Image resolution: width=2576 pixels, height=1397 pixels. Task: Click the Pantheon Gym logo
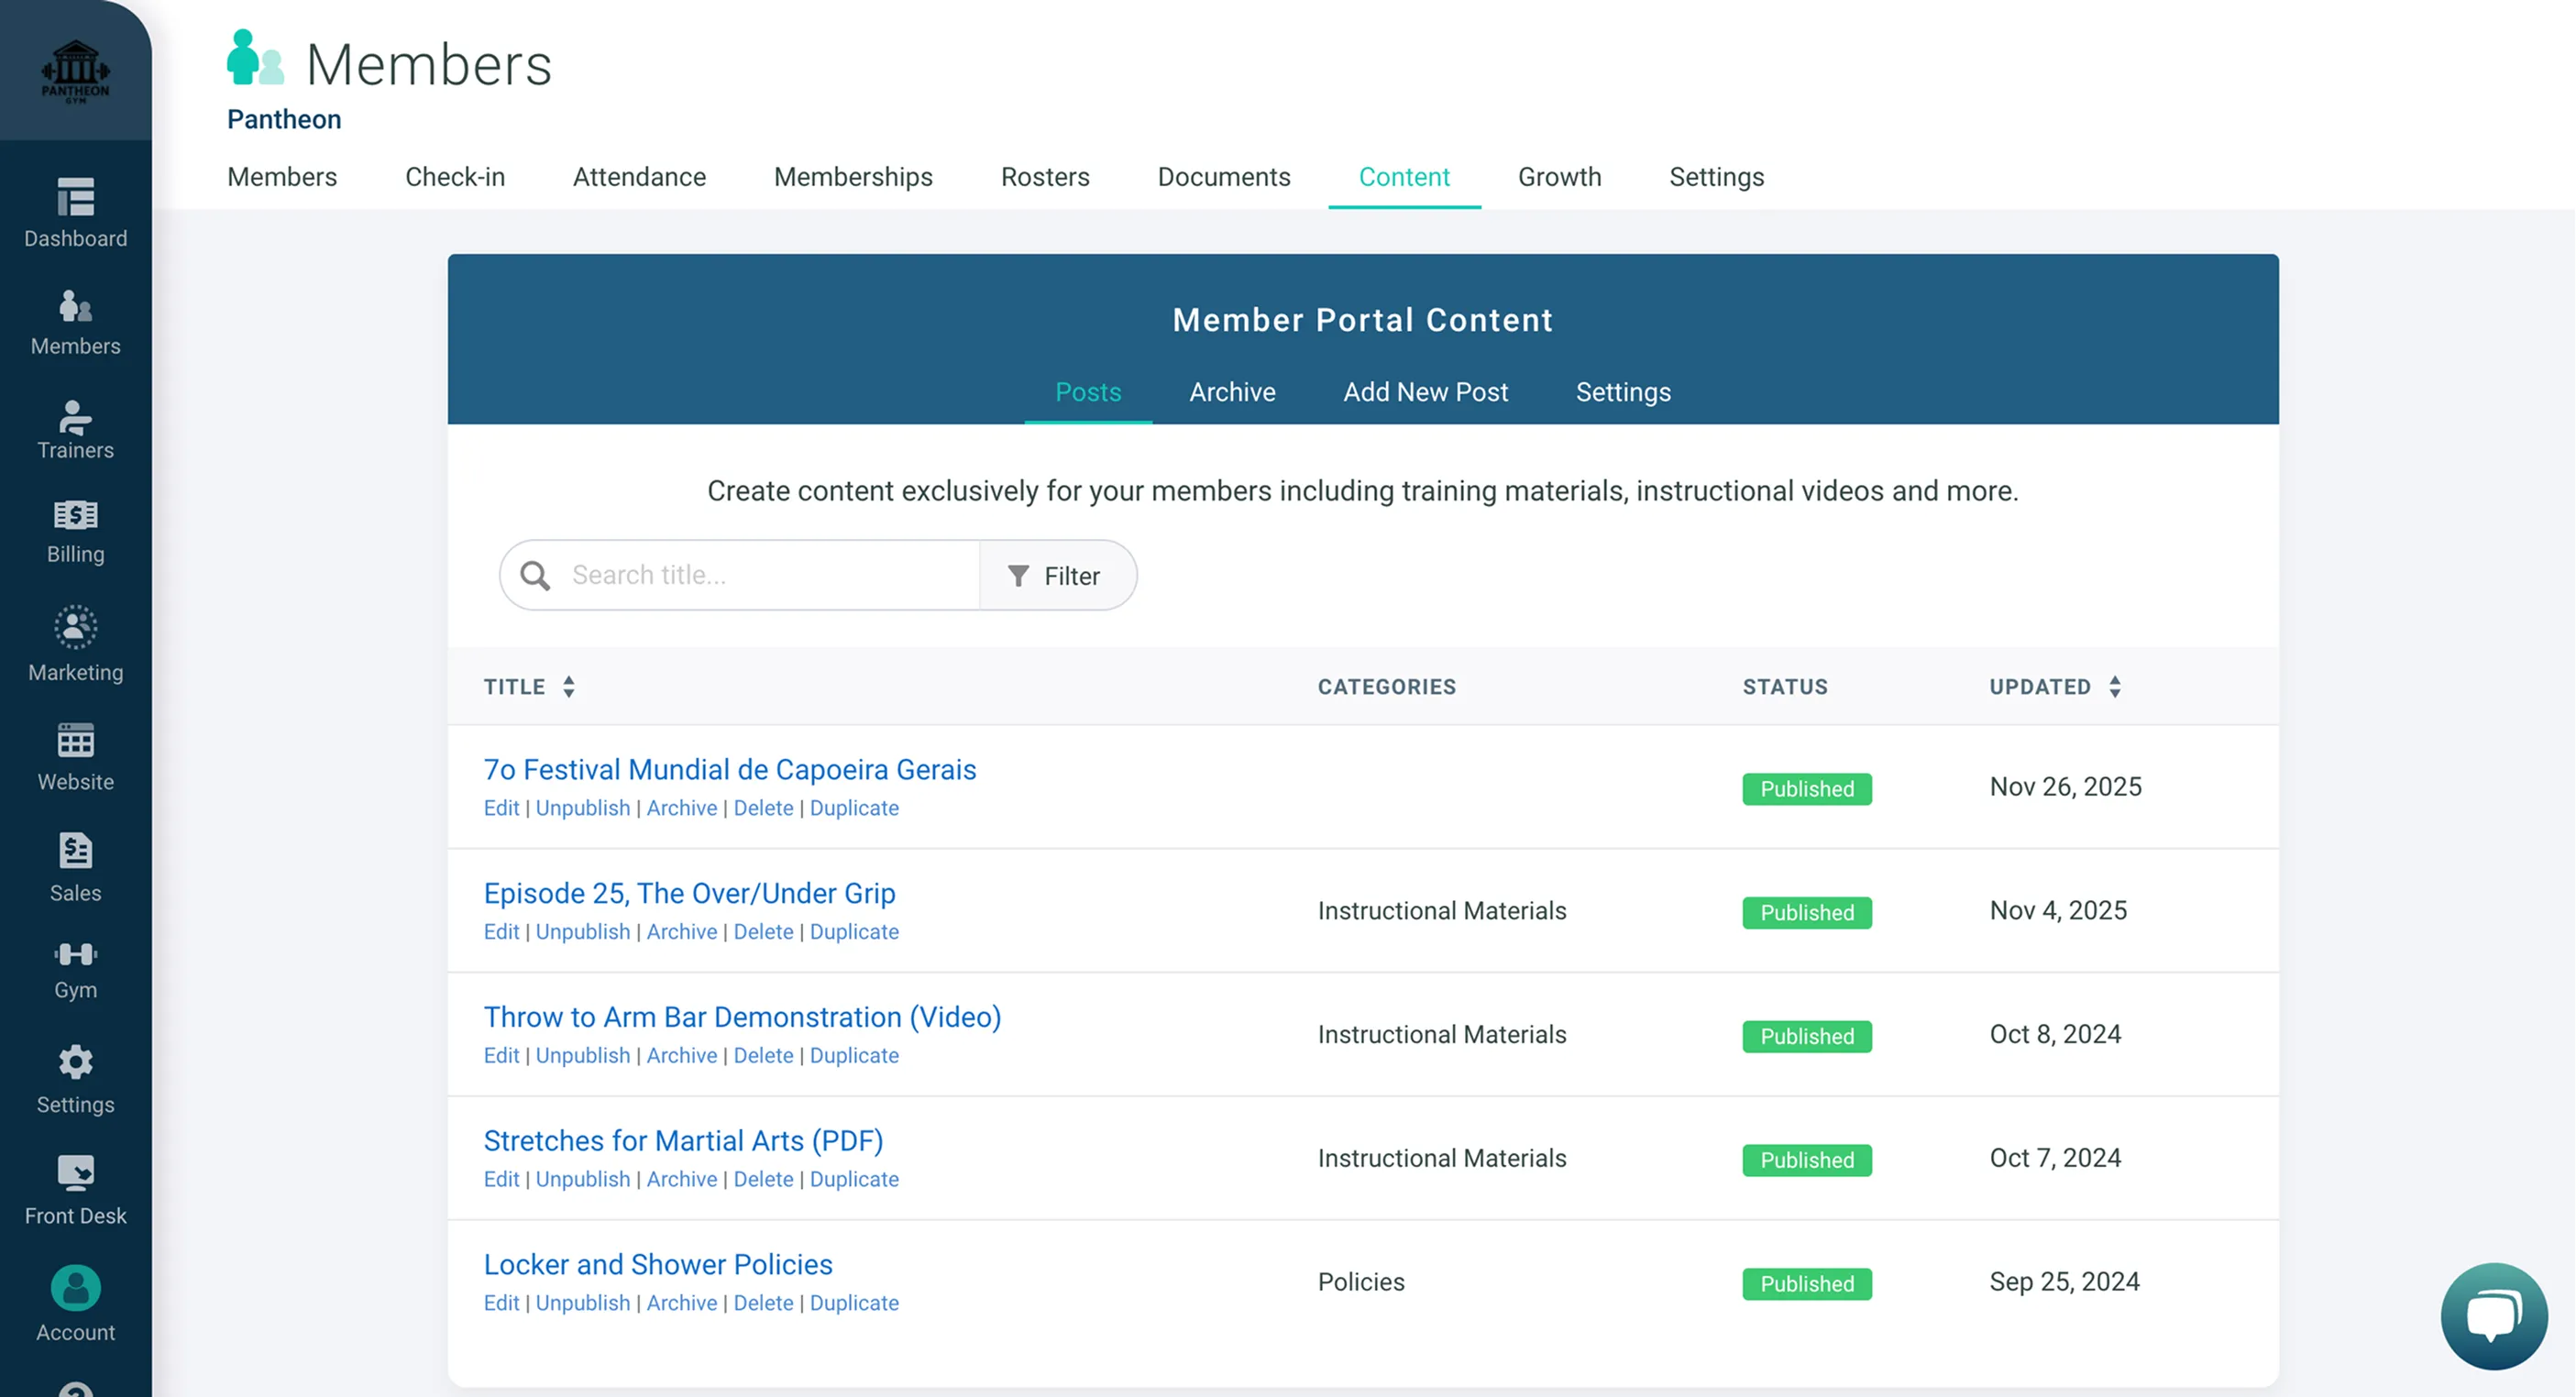75,71
